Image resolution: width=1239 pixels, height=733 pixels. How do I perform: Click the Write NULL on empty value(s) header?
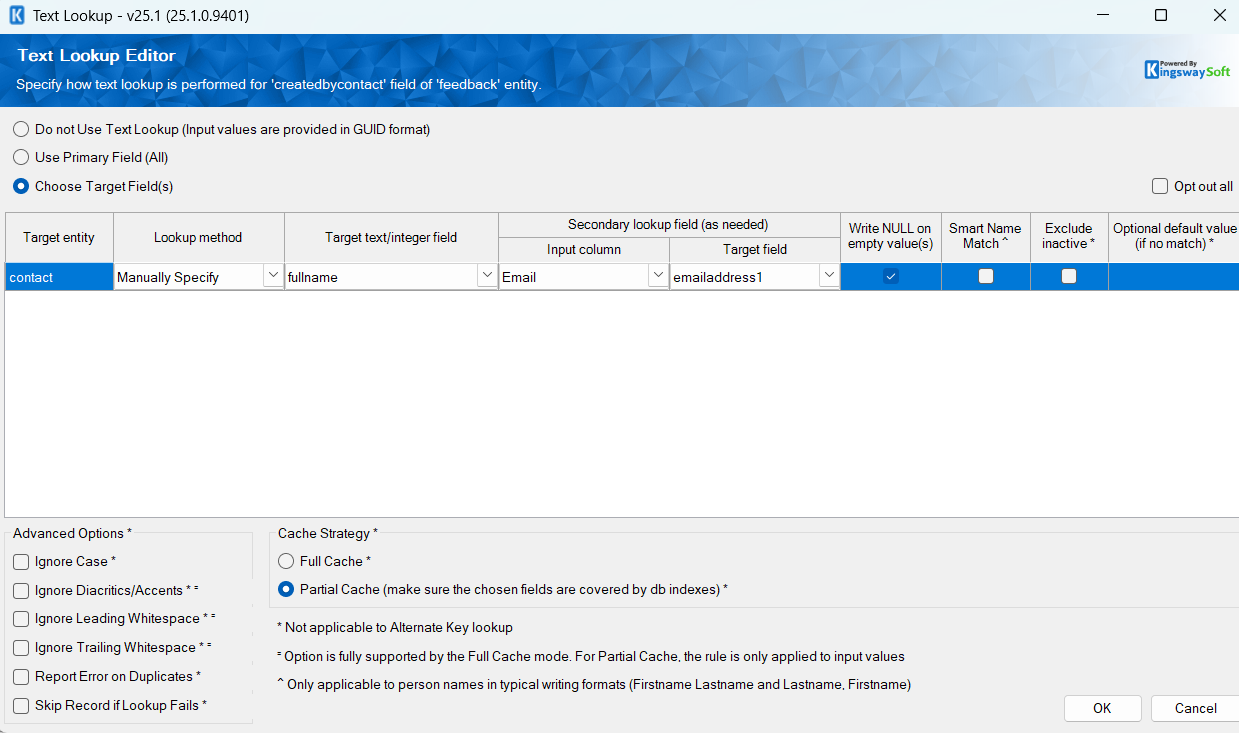point(891,237)
